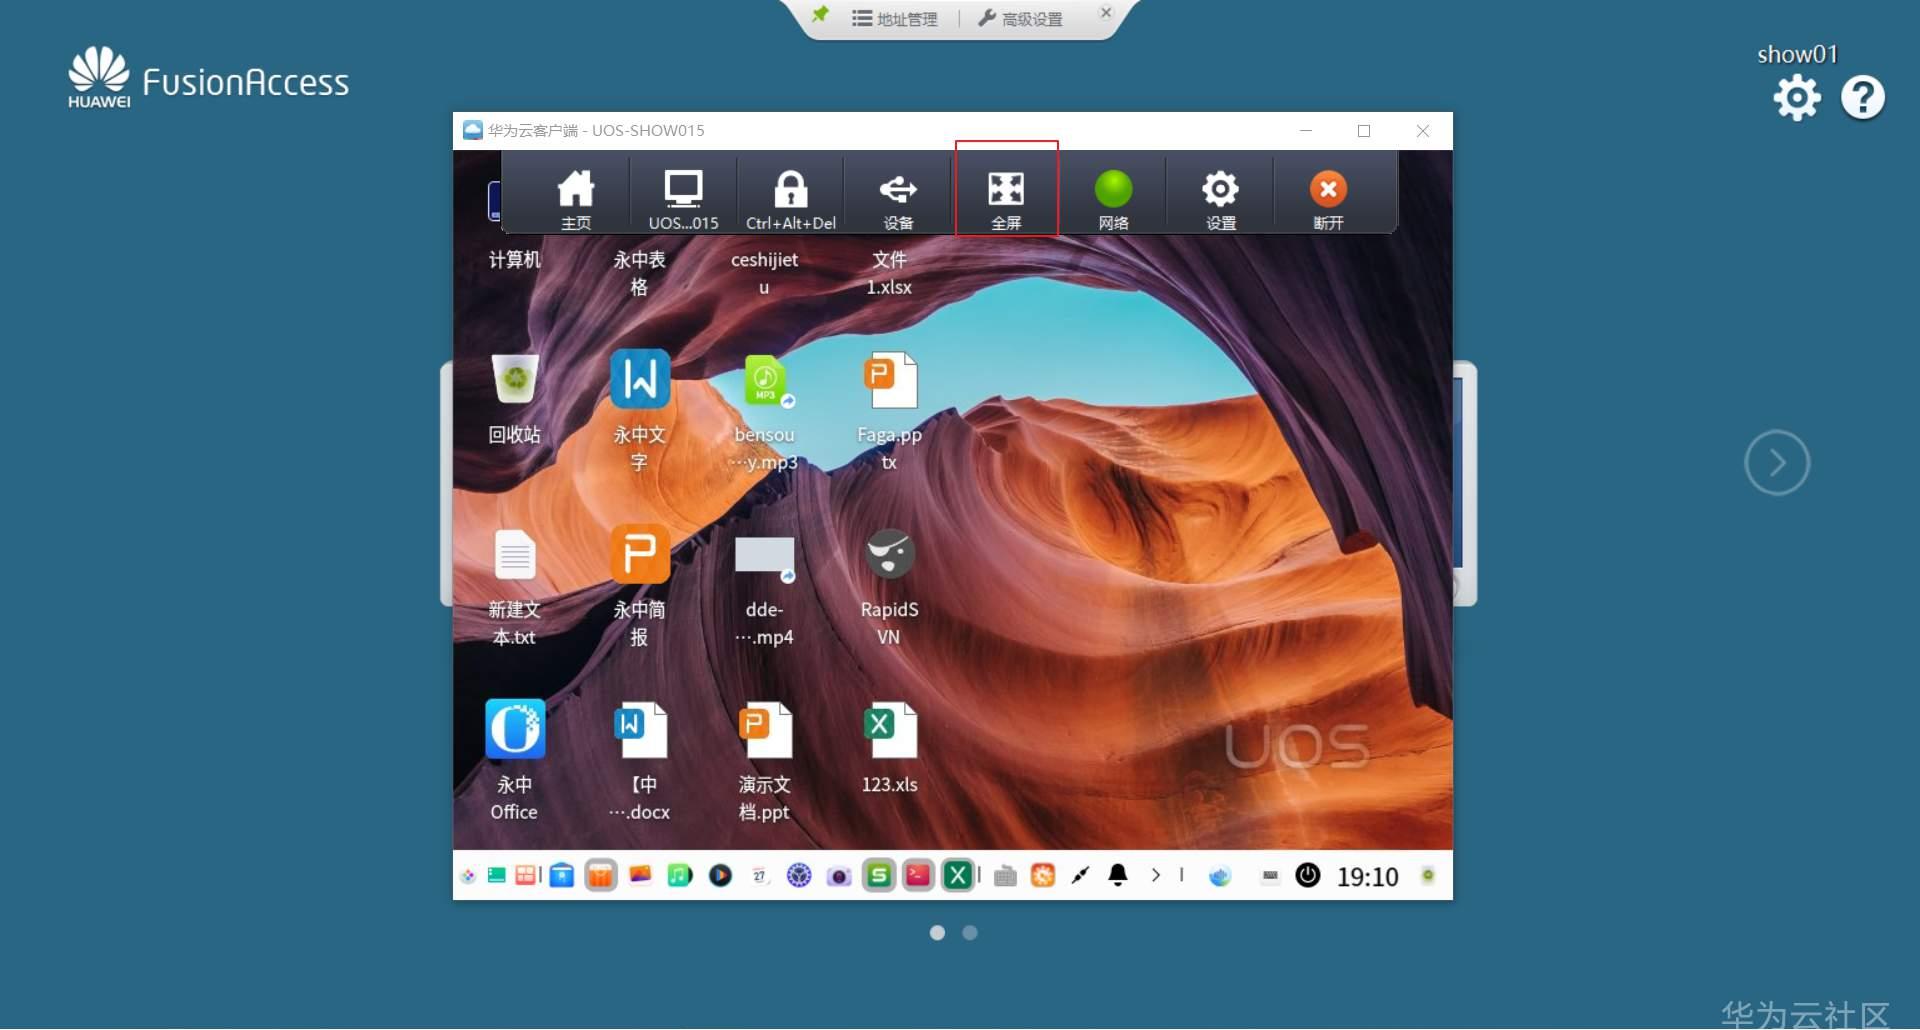Screen dimensions: 1920x1030
Task: Open the camera app in dock
Action: click(839, 876)
